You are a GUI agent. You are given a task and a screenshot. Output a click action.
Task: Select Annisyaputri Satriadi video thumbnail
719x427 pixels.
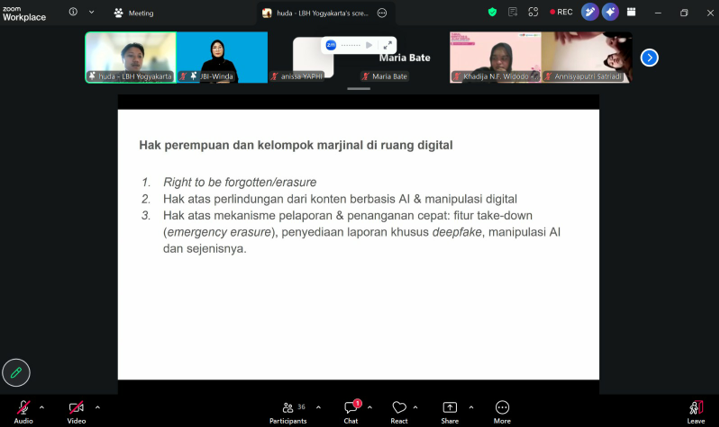coord(587,57)
